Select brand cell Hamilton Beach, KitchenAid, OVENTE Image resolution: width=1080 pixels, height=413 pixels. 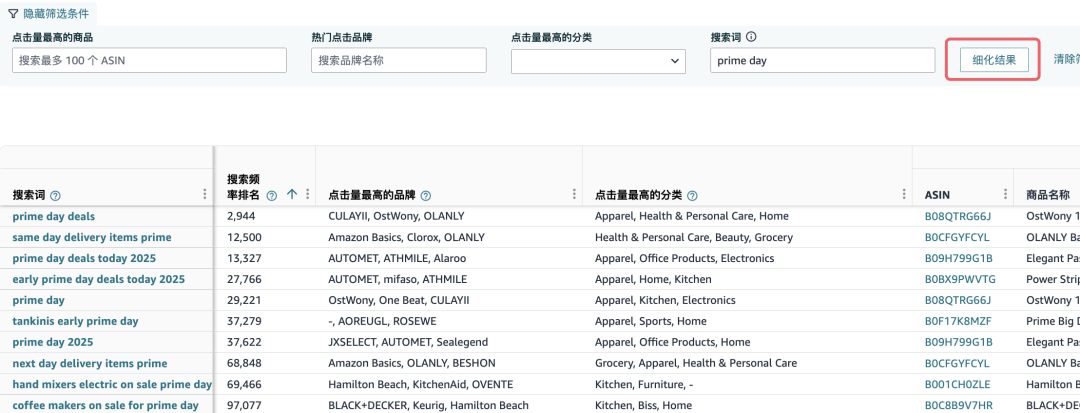pos(421,384)
